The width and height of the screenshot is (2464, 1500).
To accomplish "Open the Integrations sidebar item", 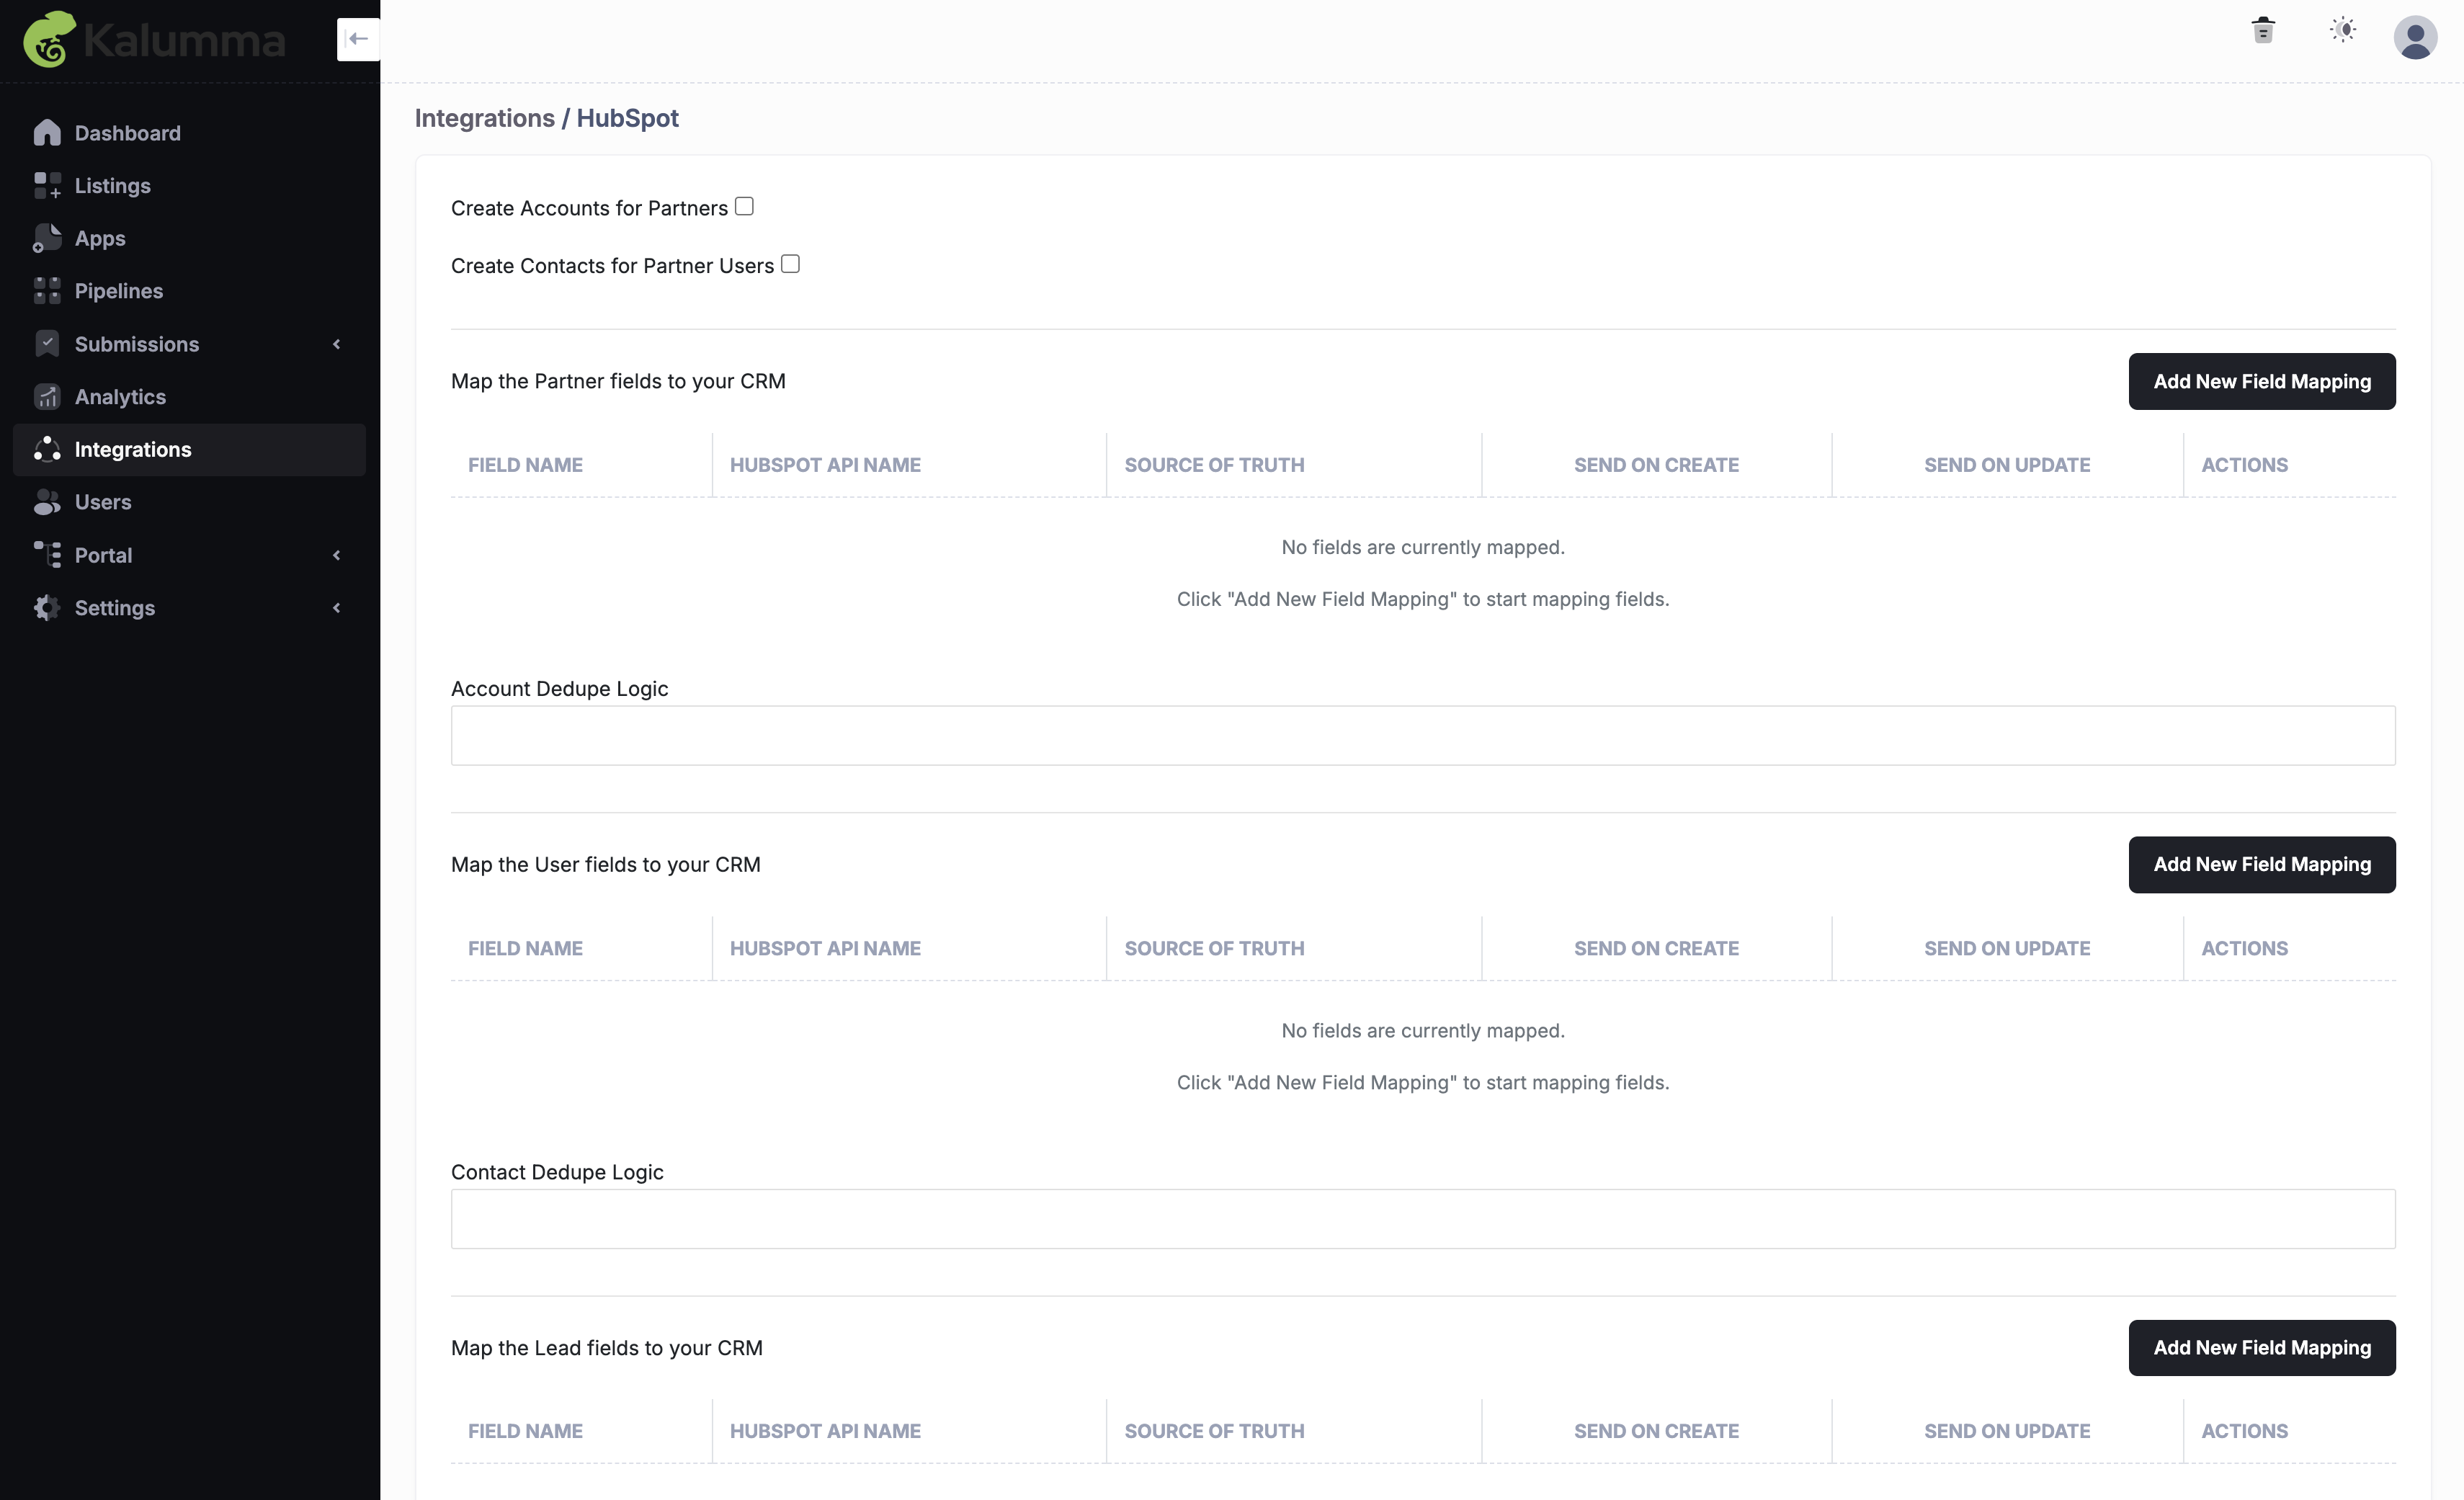I will [190, 450].
